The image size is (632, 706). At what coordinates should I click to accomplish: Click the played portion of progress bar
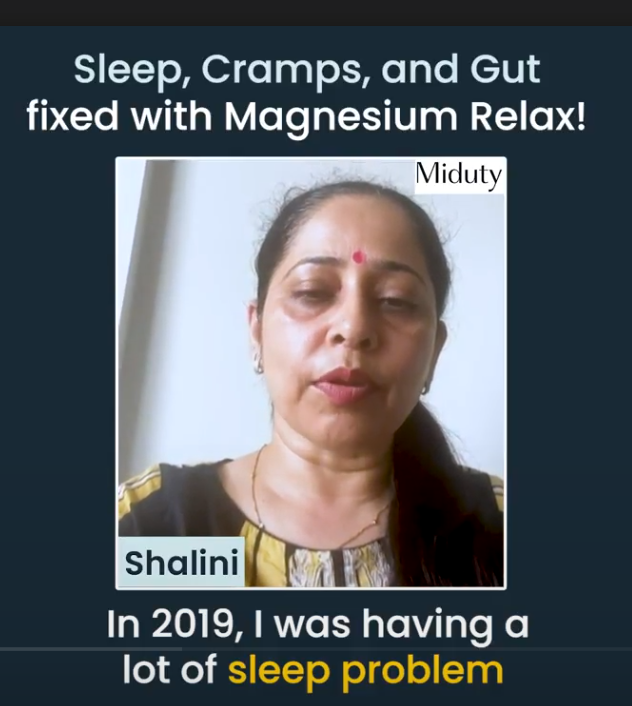coord(91,649)
